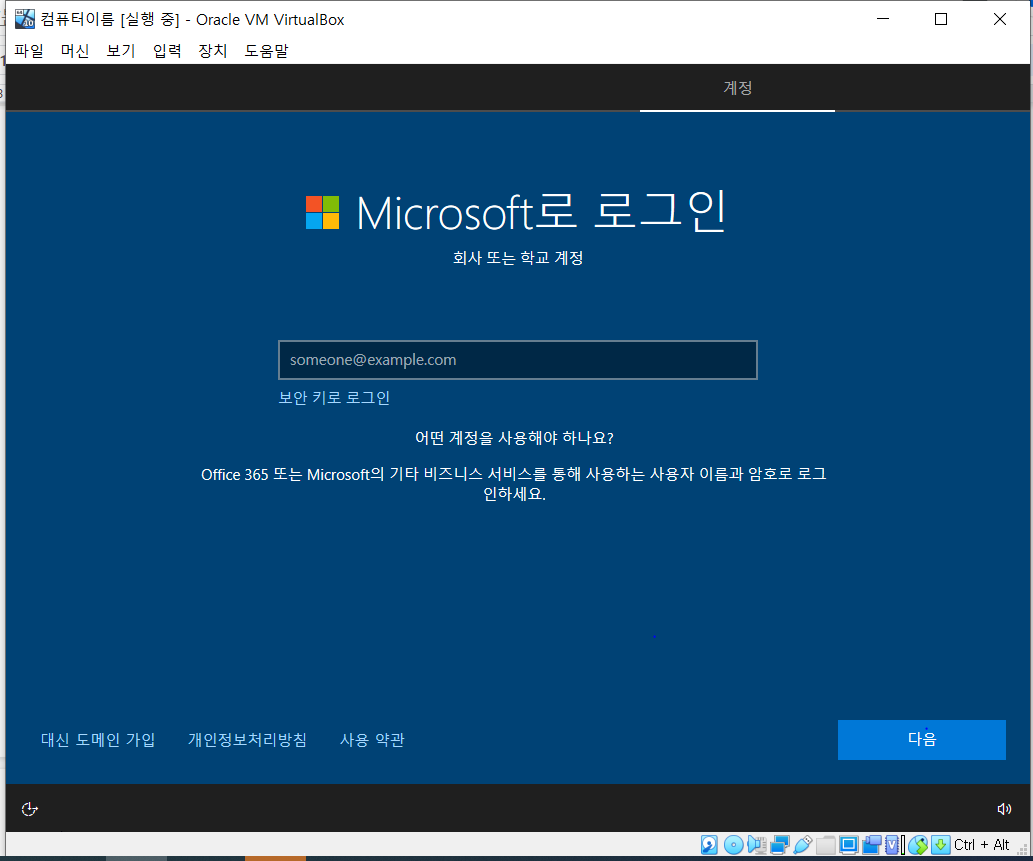Click 대신 도메인 가입 link

98,740
